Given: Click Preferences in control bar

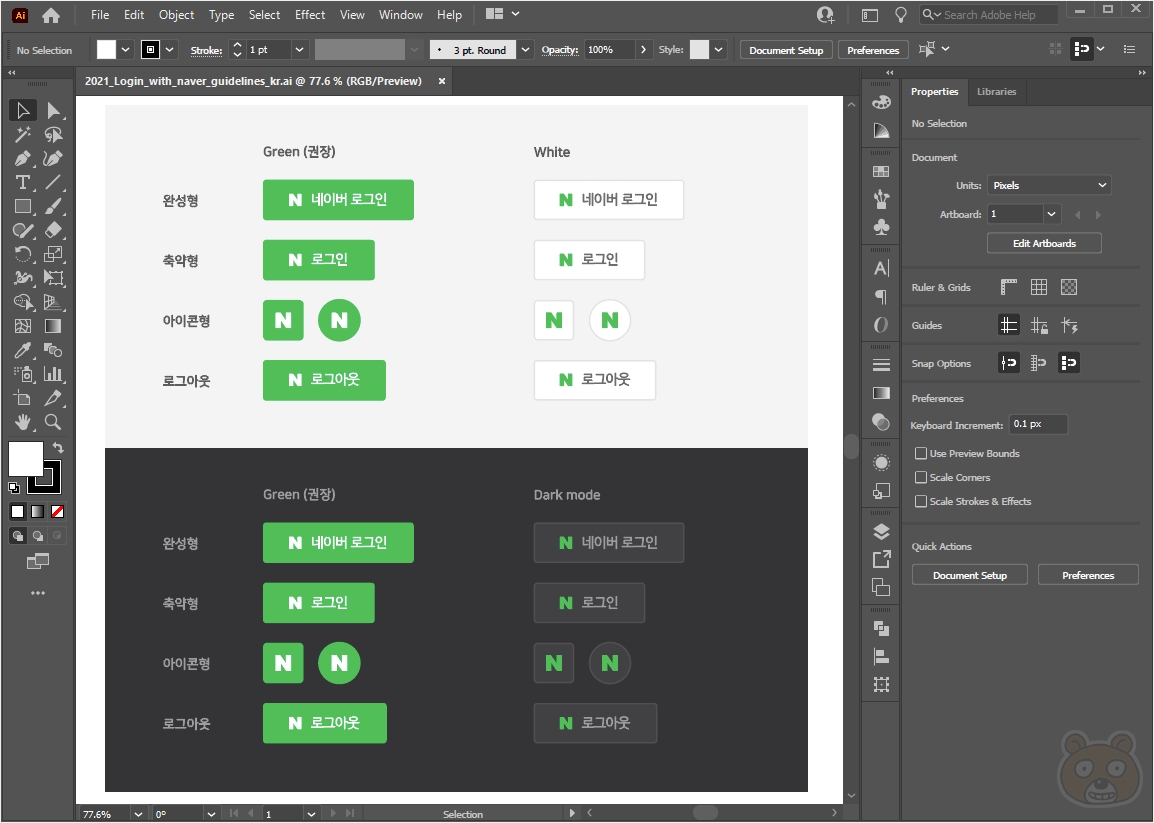Looking at the screenshot, I should [873, 50].
